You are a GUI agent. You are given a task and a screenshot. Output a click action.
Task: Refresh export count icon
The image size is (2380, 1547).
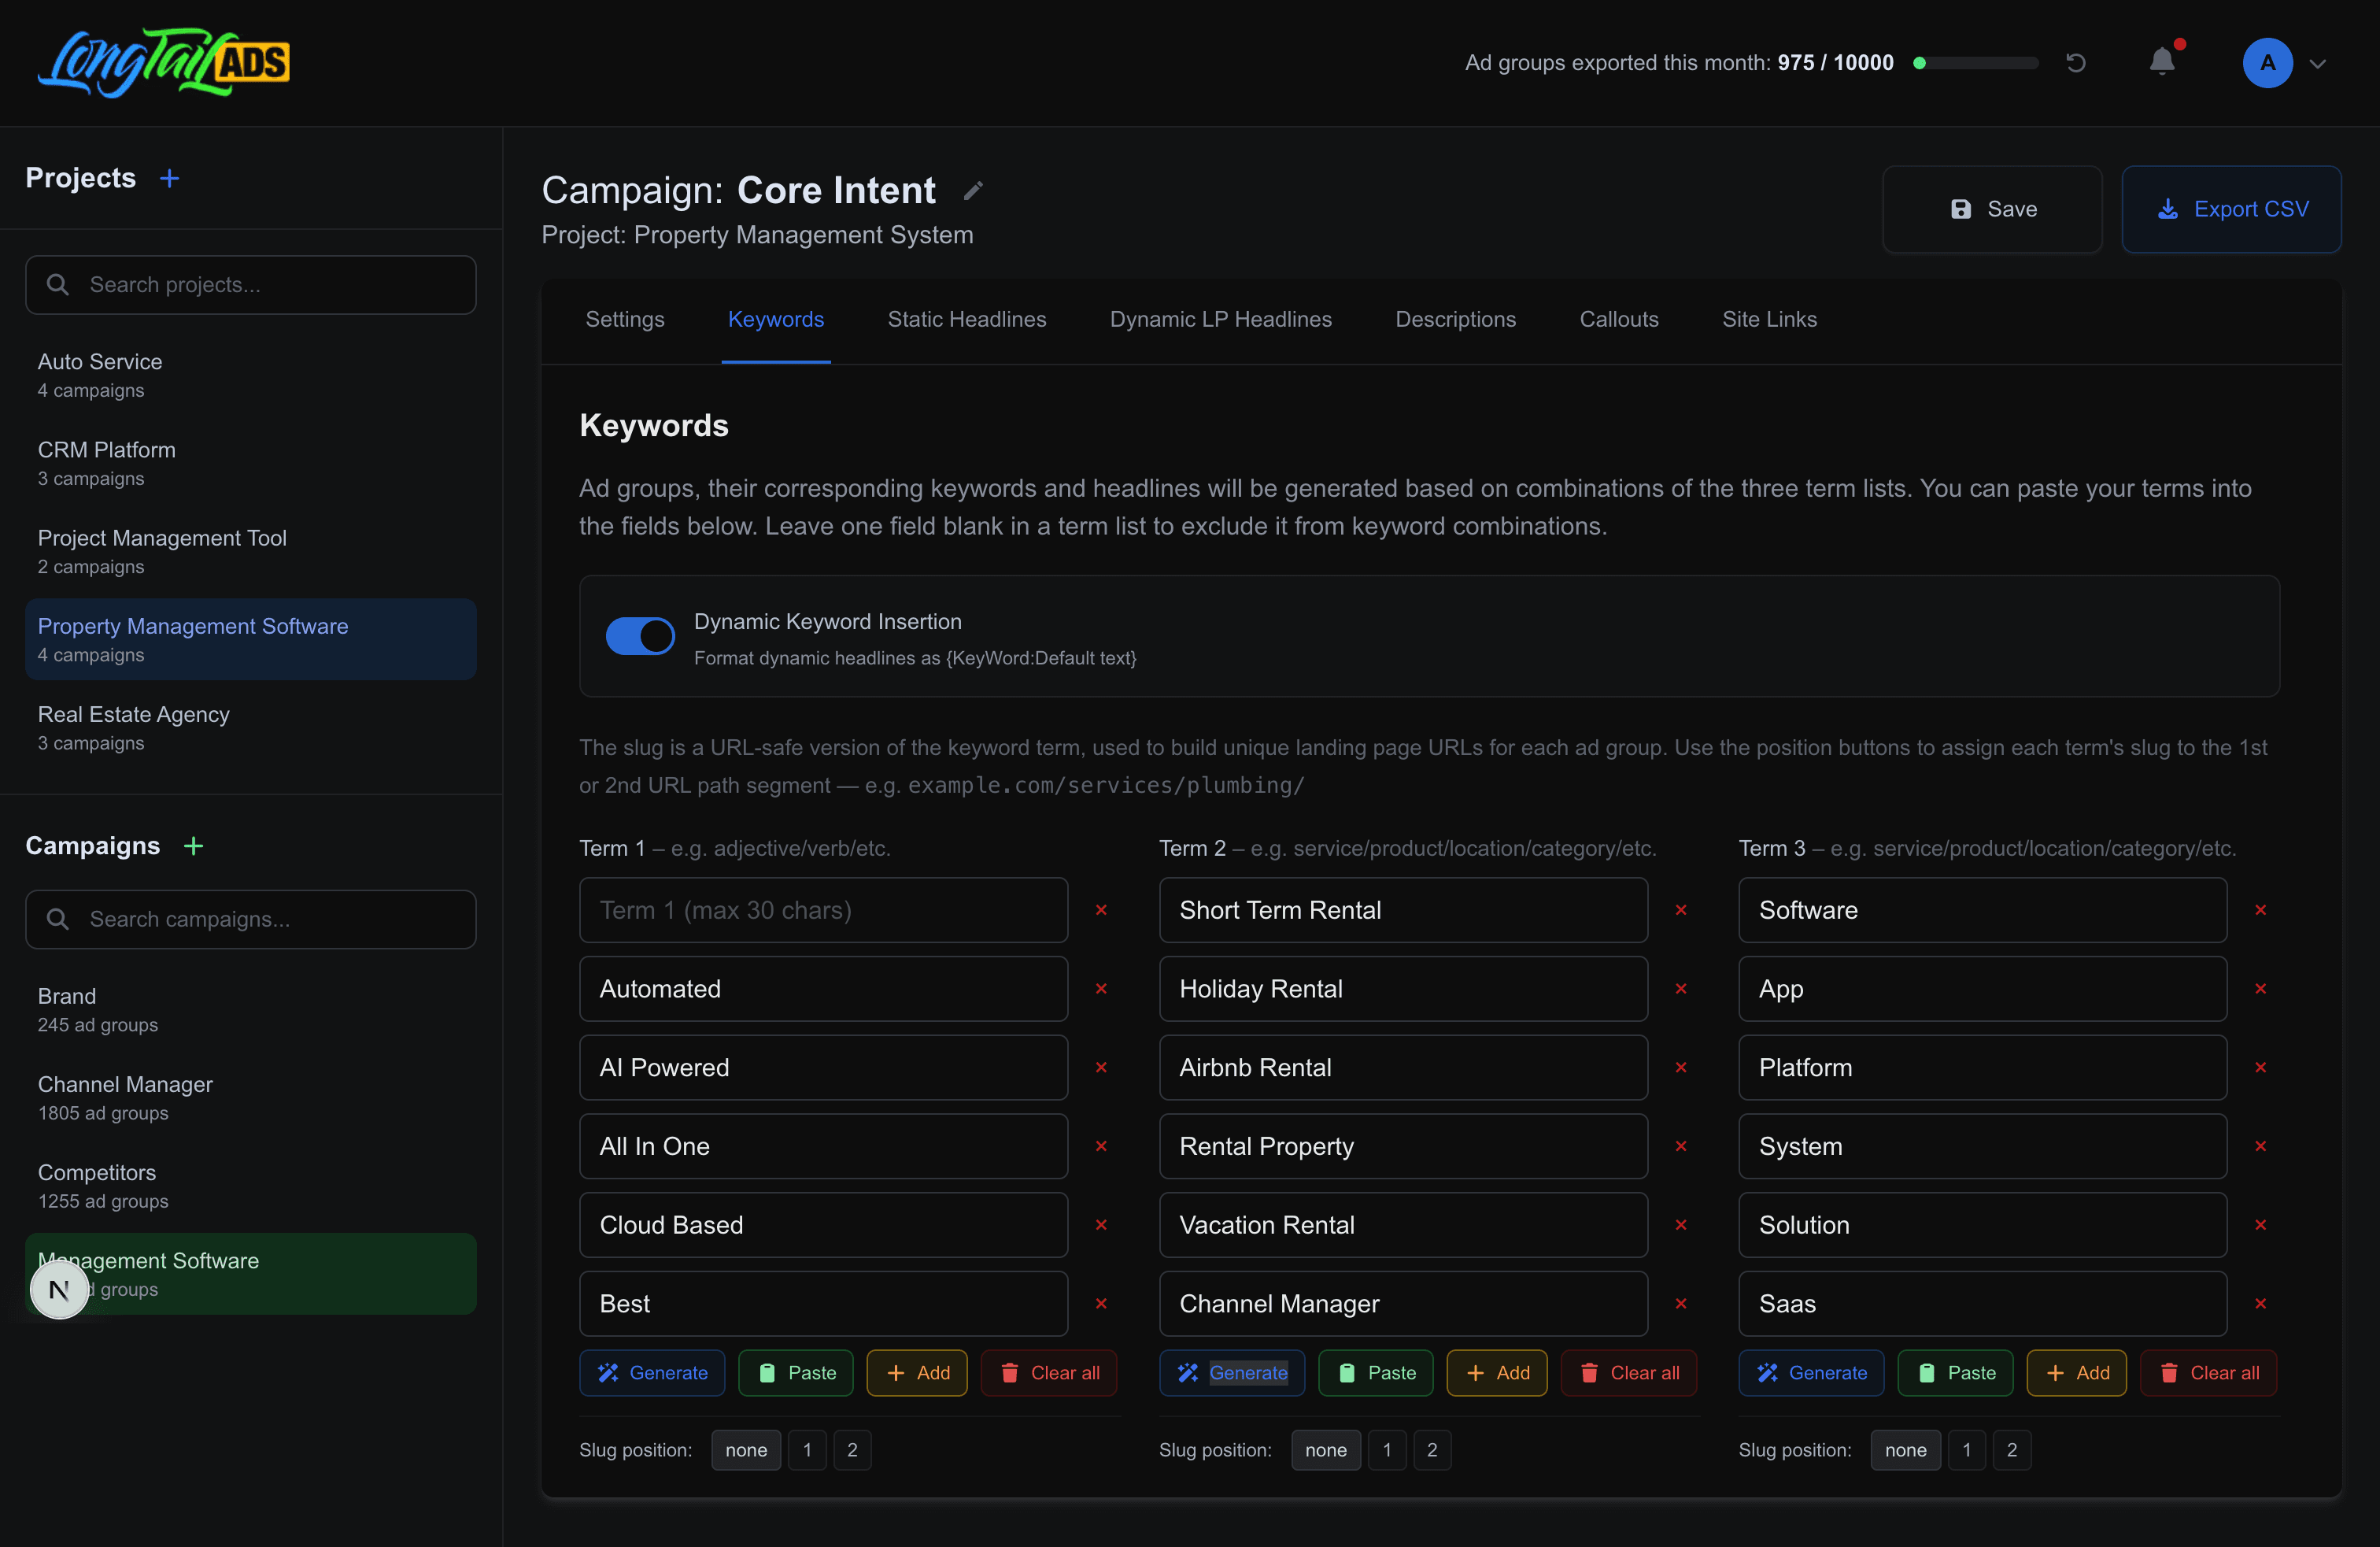2076,63
